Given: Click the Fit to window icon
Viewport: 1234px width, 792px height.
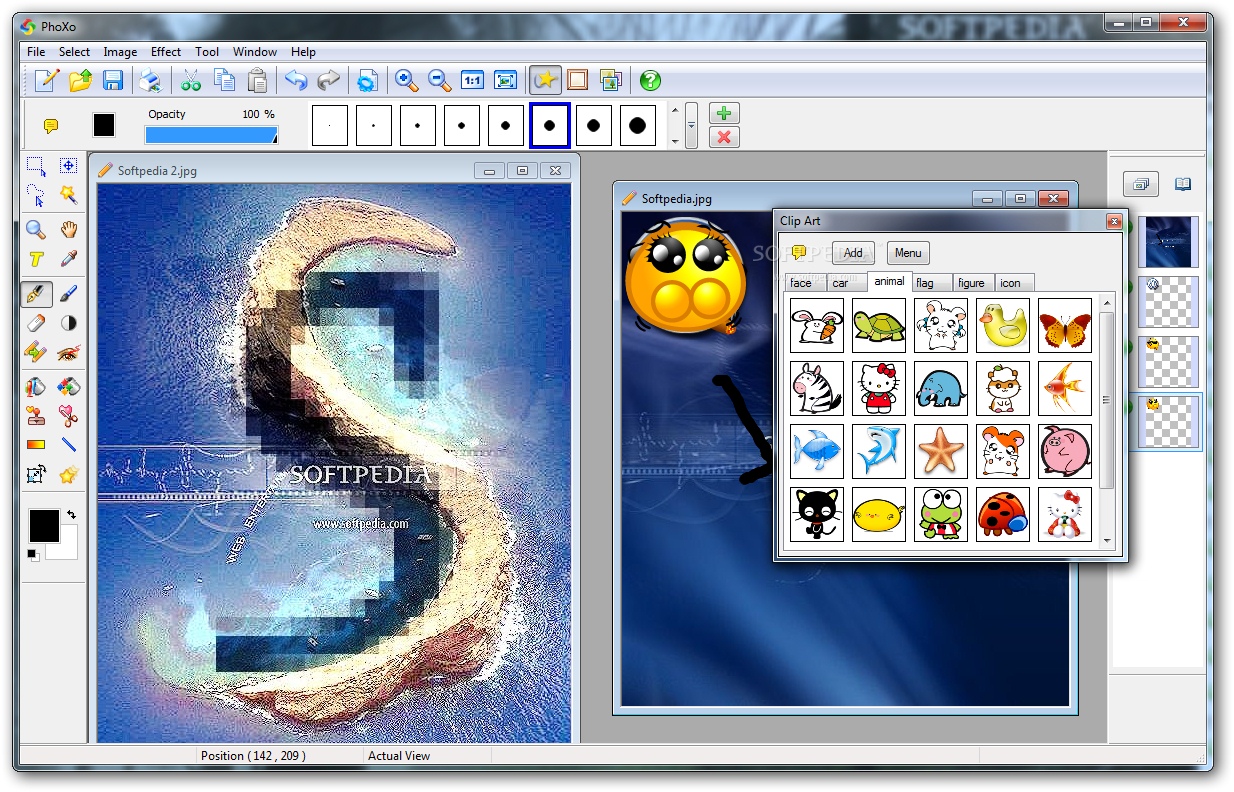Looking at the screenshot, I should click(505, 80).
